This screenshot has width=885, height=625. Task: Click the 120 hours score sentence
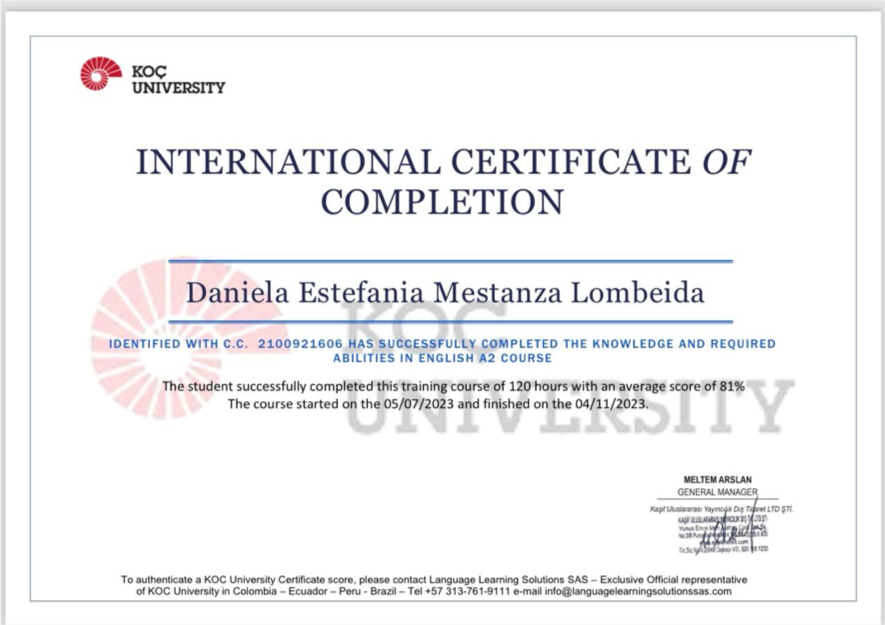click(x=454, y=387)
